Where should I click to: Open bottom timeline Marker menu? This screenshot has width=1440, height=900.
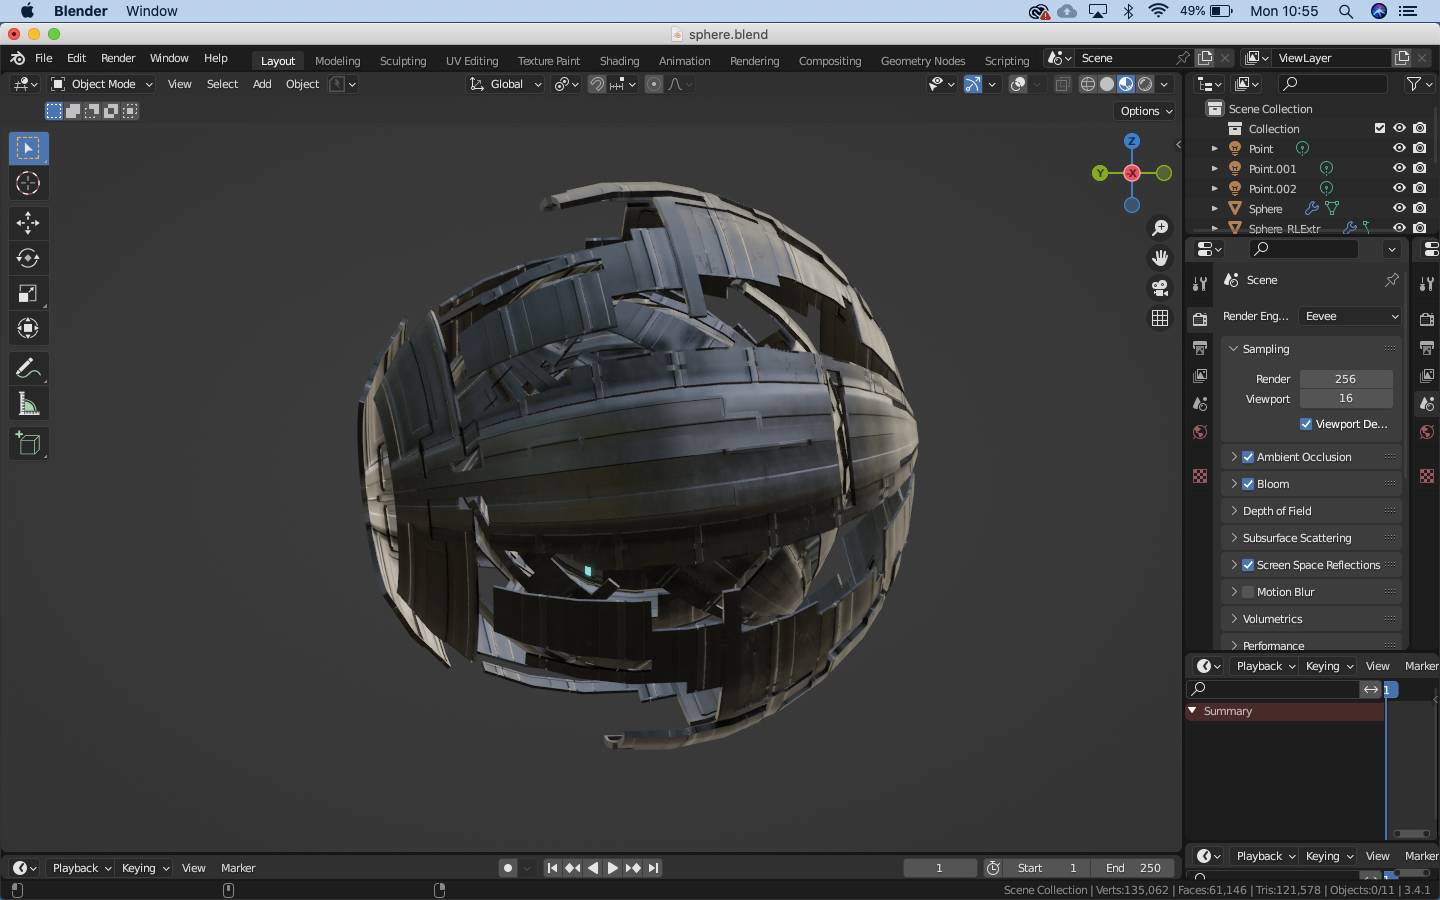point(238,868)
